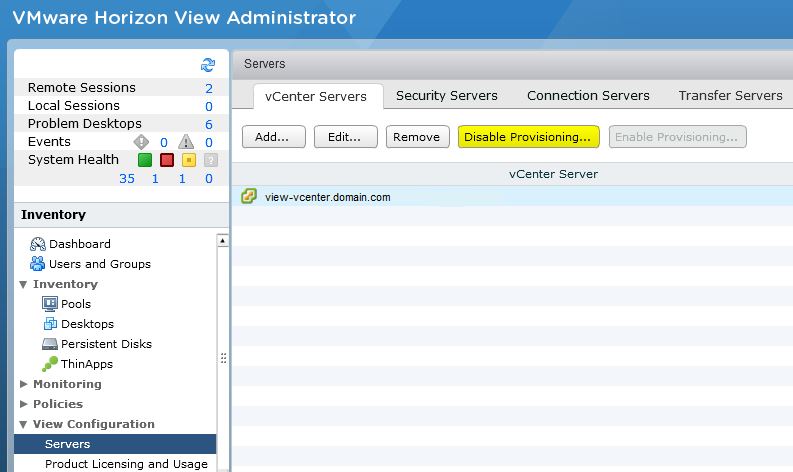Open the Pools icon in tree
This screenshot has width=793, height=472.
[50, 304]
